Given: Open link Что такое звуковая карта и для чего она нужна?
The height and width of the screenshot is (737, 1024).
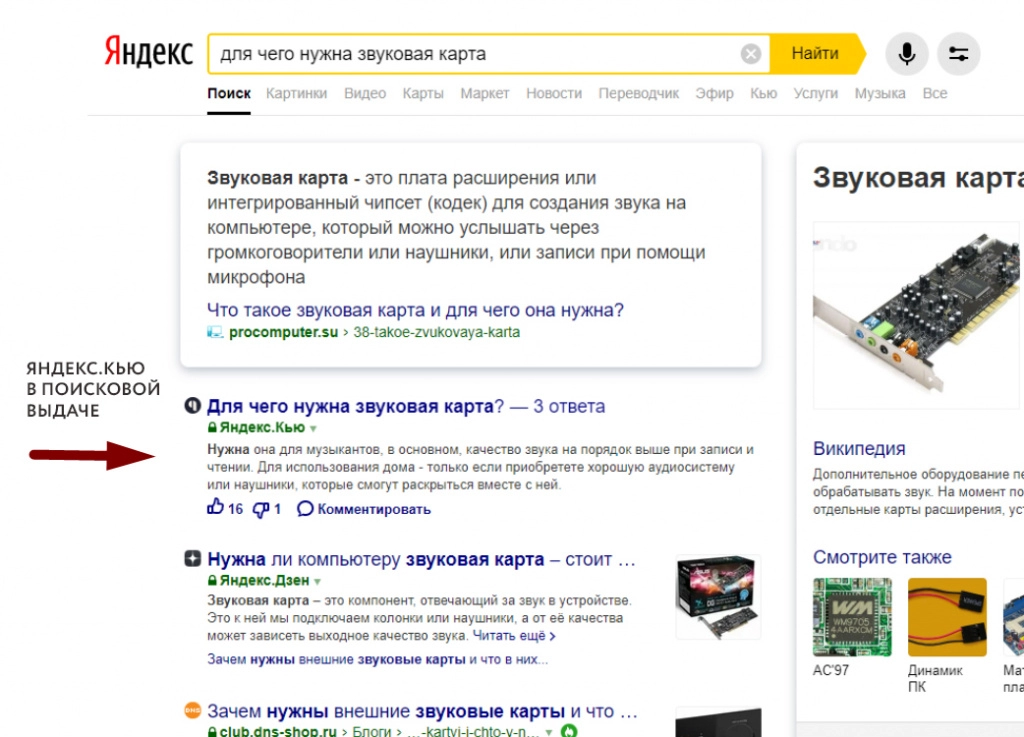Looking at the screenshot, I should pos(415,309).
